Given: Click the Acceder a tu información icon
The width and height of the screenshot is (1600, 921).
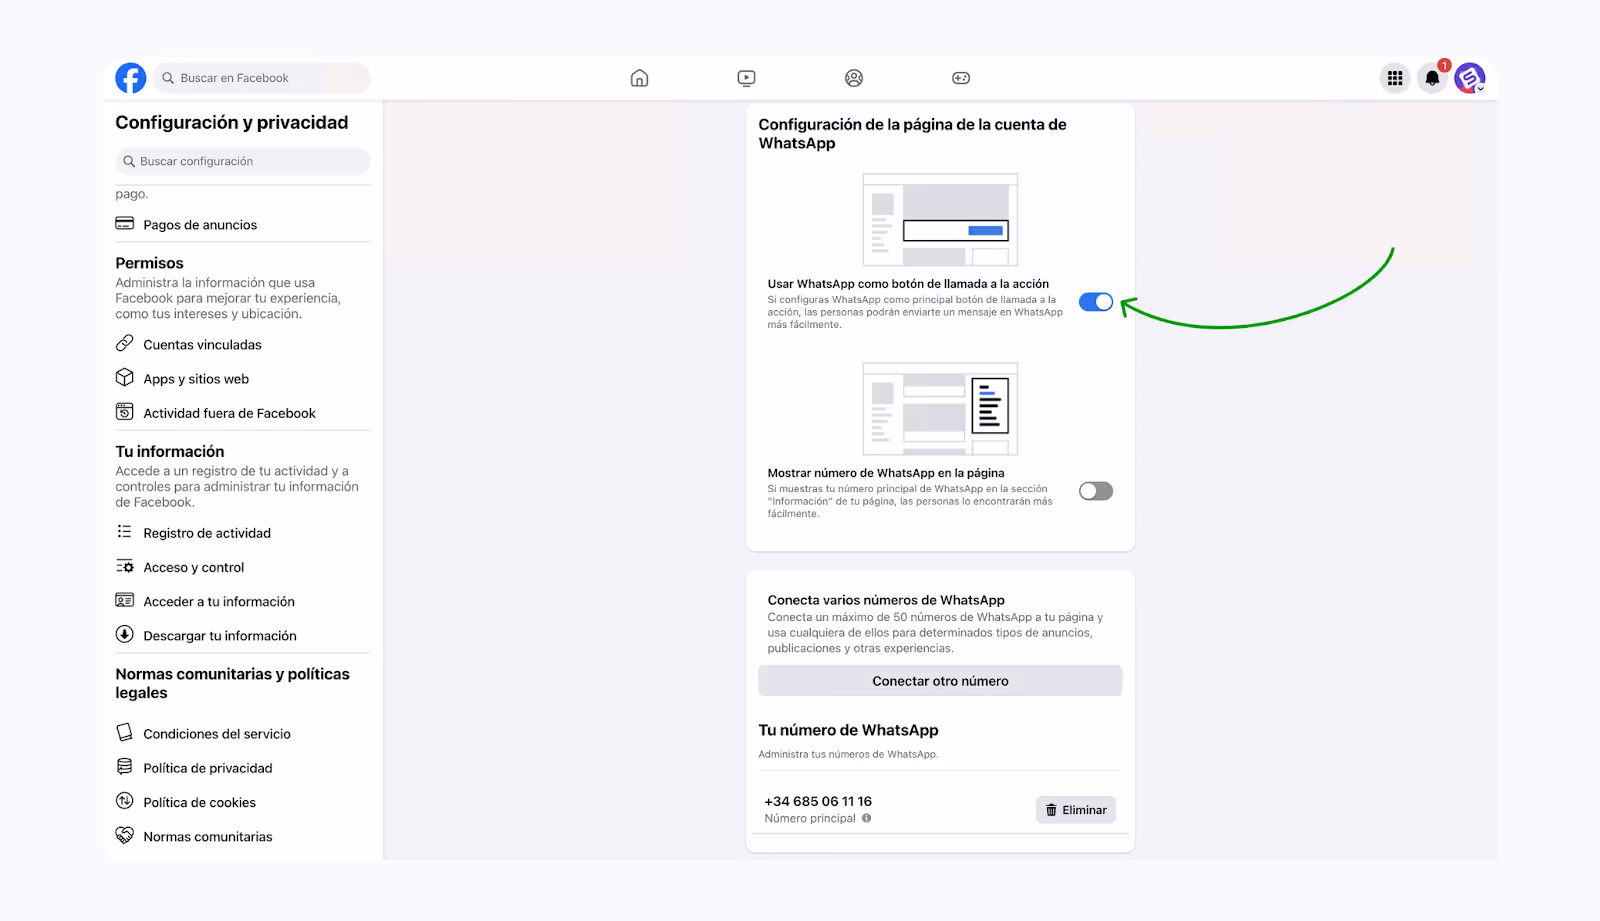Looking at the screenshot, I should click(x=125, y=600).
